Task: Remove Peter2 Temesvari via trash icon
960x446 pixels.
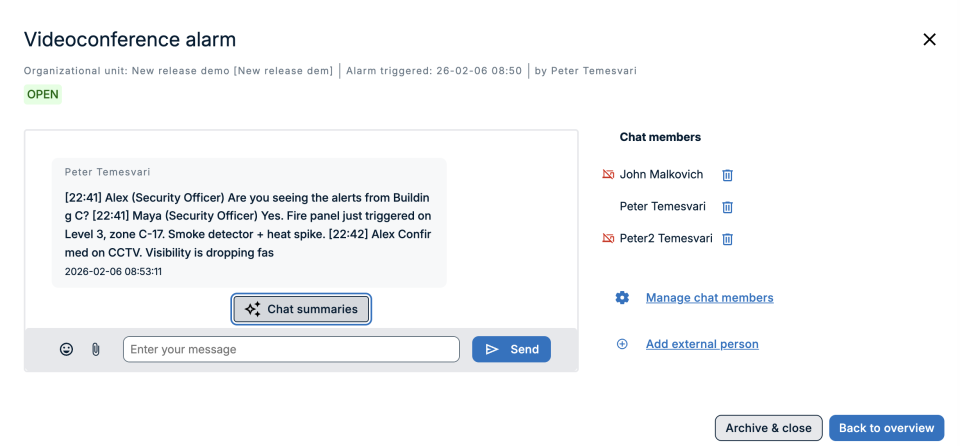Action: pyautogui.click(x=728, y=239)
